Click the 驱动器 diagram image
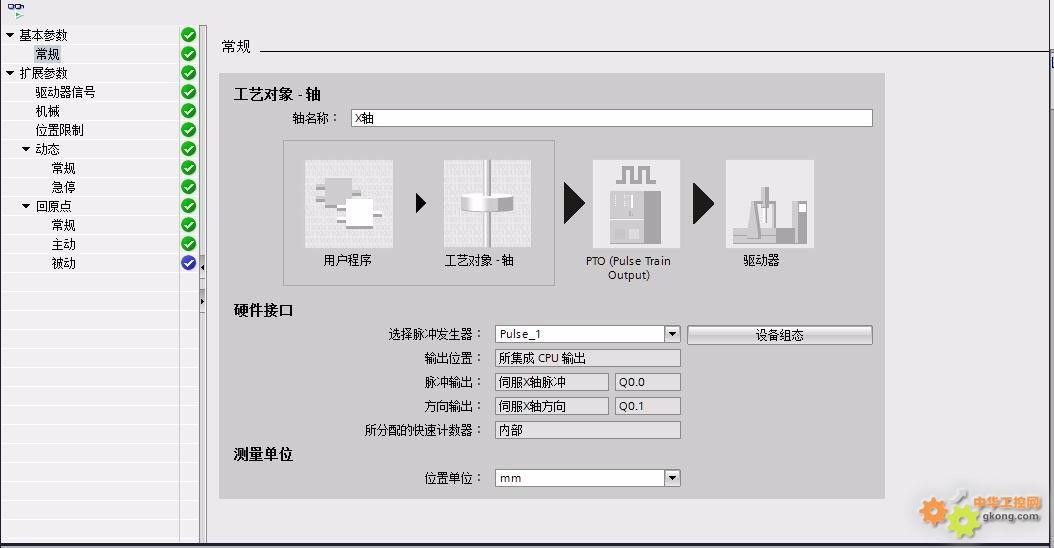Viewport: 1054px width, 548px height. pyautogui.click(x=770, y=204)
